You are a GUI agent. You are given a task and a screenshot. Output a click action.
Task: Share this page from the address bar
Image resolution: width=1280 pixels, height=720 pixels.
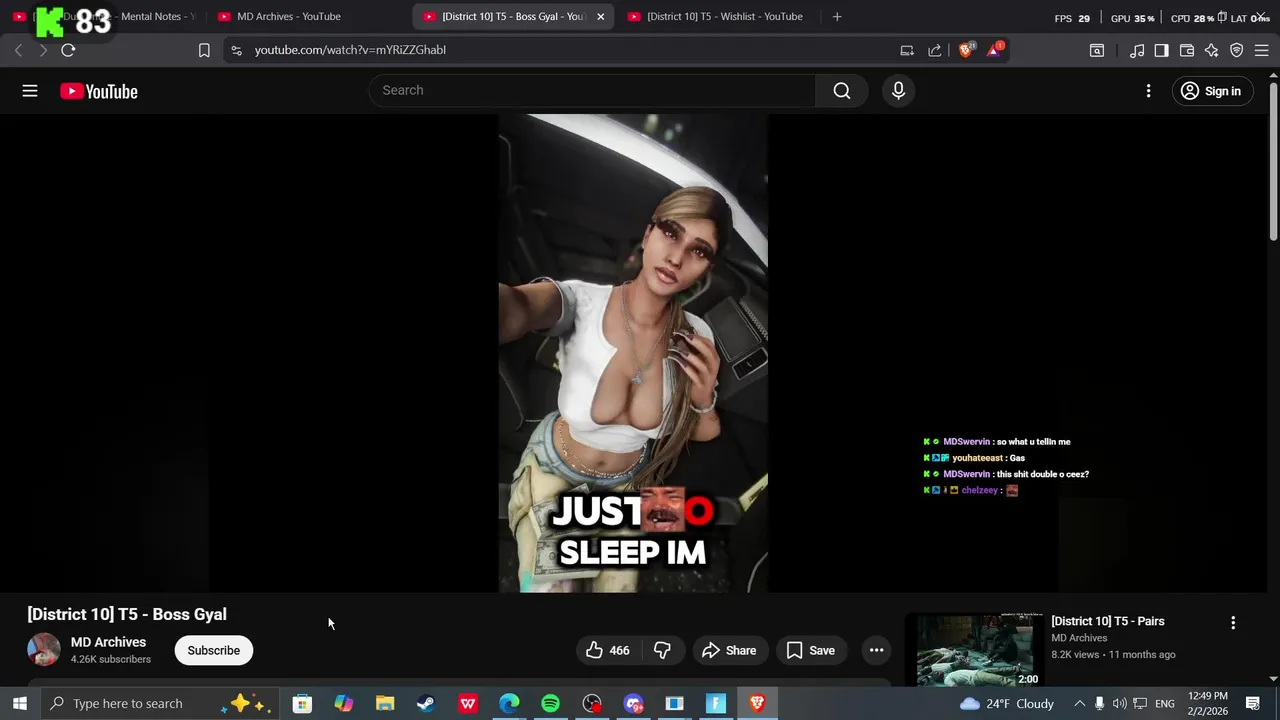pos(934,50)
